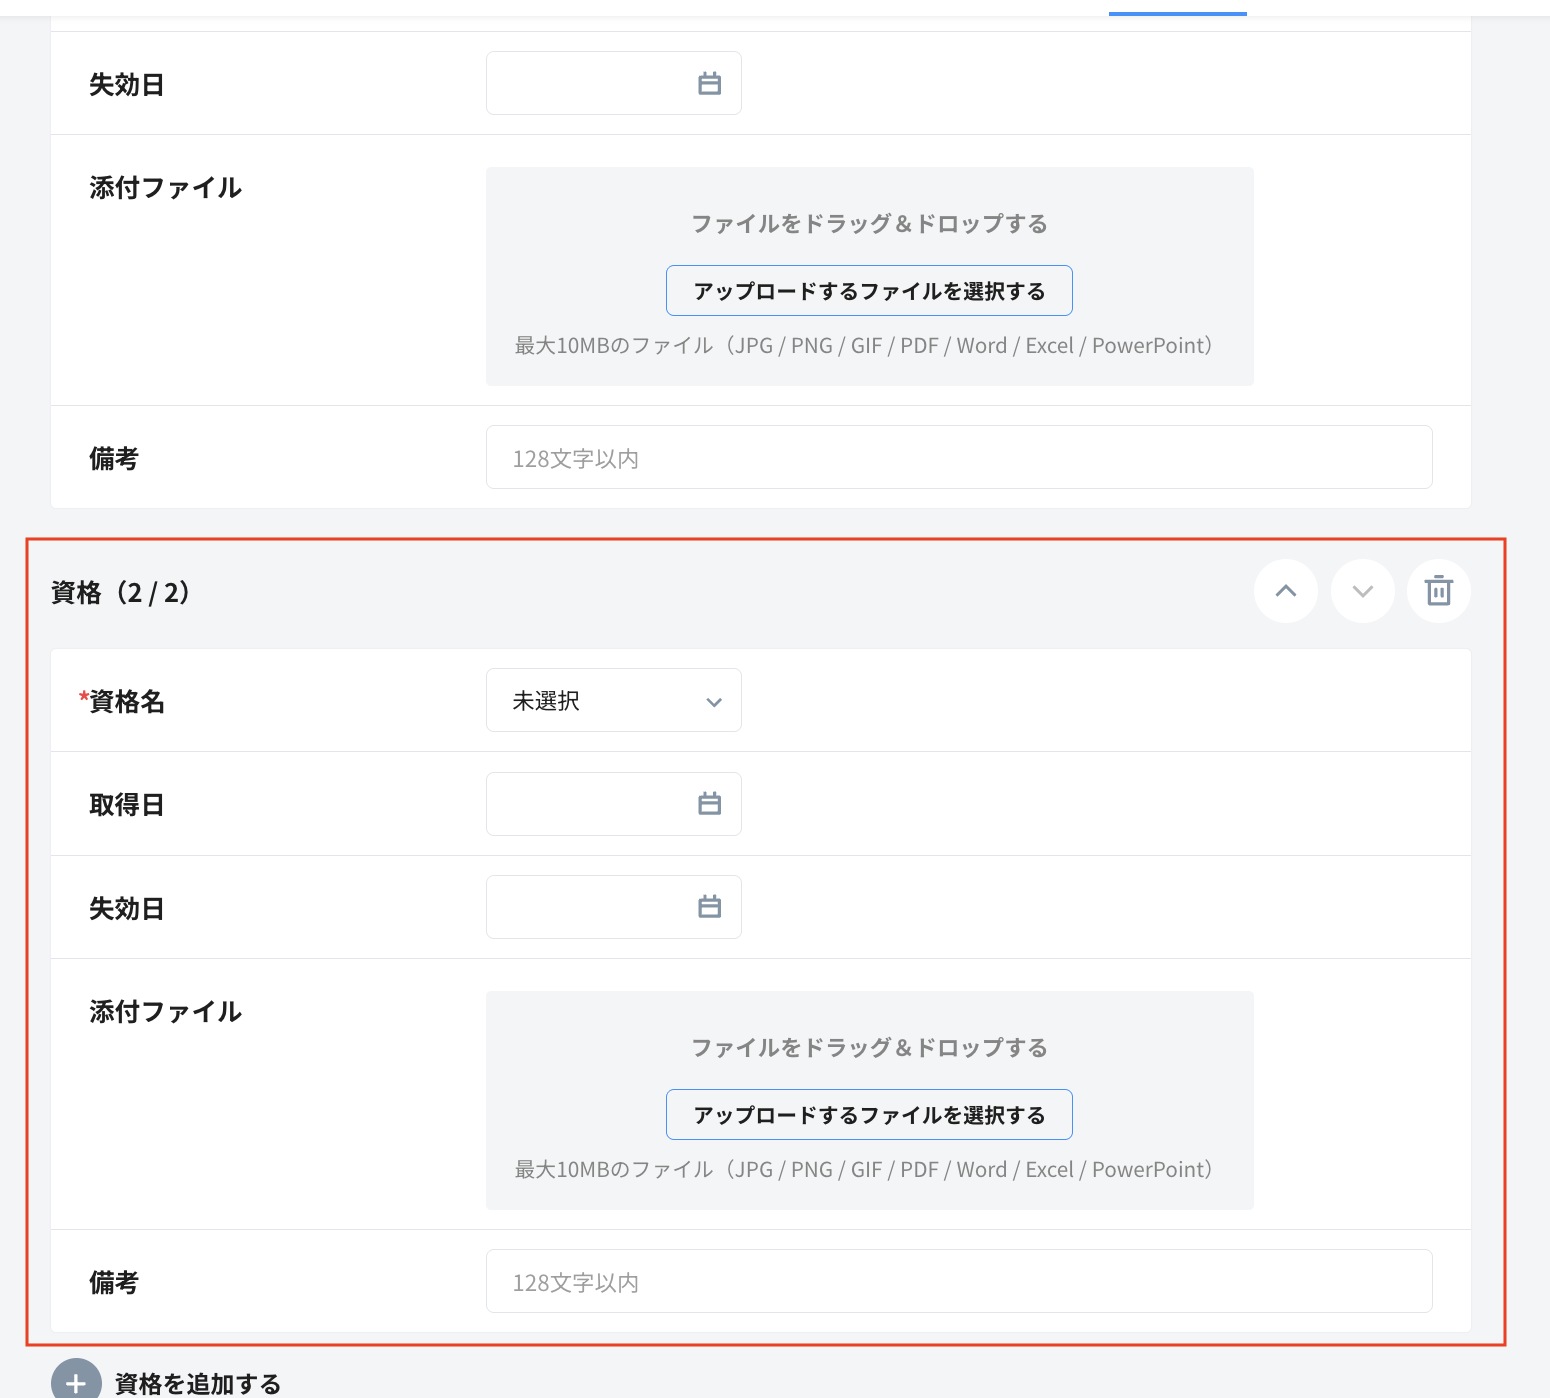Click the upper ファイルをドラッグ＆ドロップする drop zone text
Image resolution: width=1550 pixels, height=1398 pixels.
coord(869,224)
